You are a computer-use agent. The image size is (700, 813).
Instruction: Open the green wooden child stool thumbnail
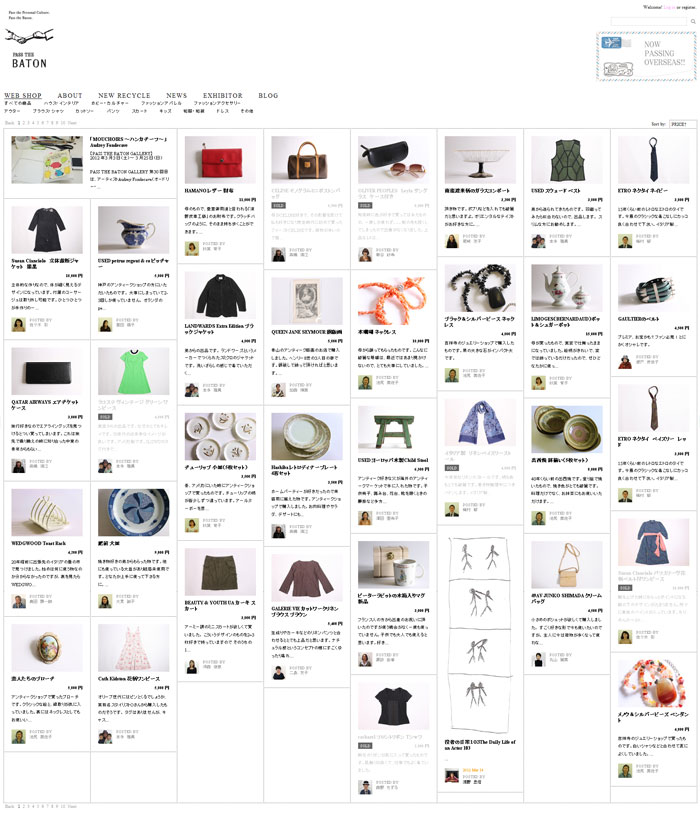(x=394, y=429)
